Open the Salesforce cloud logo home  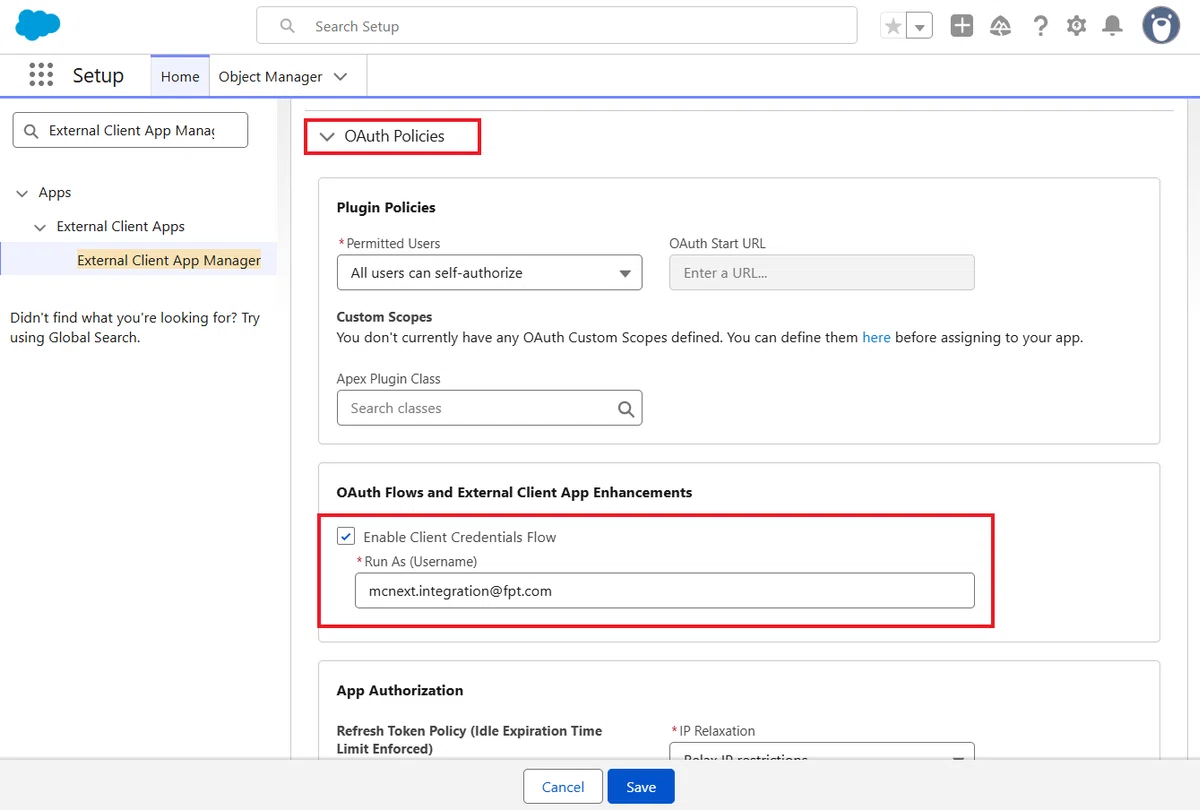(38, 25)
